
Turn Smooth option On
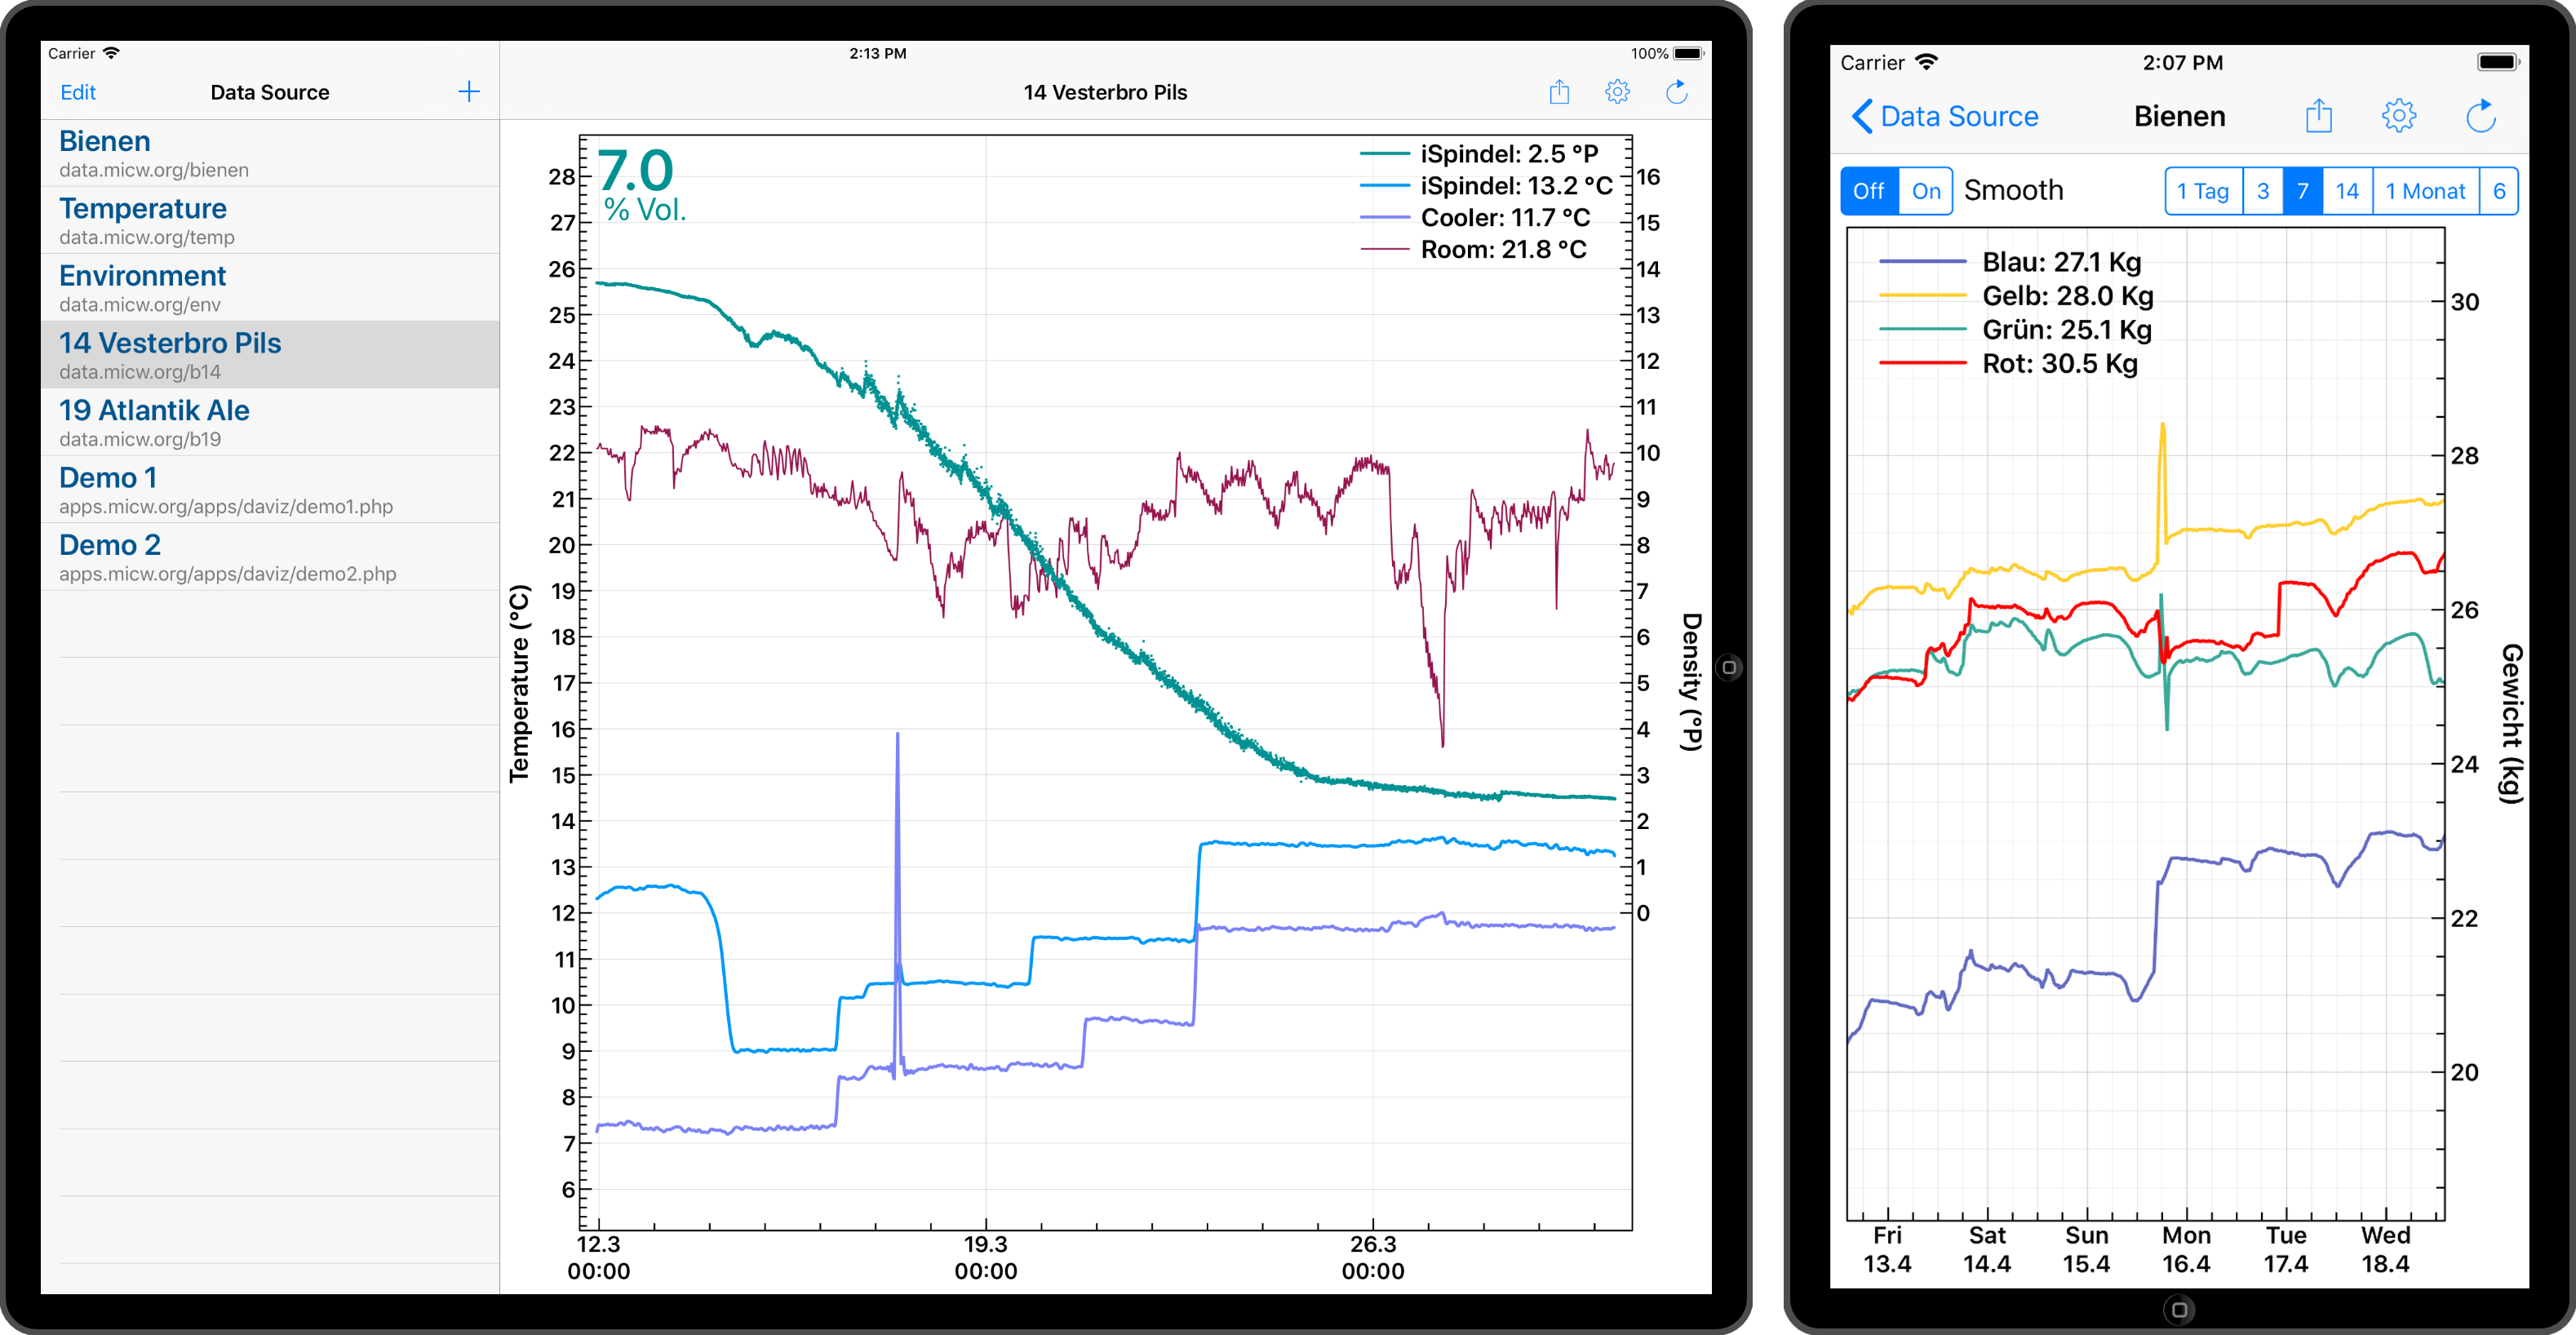pos(1926,191)
